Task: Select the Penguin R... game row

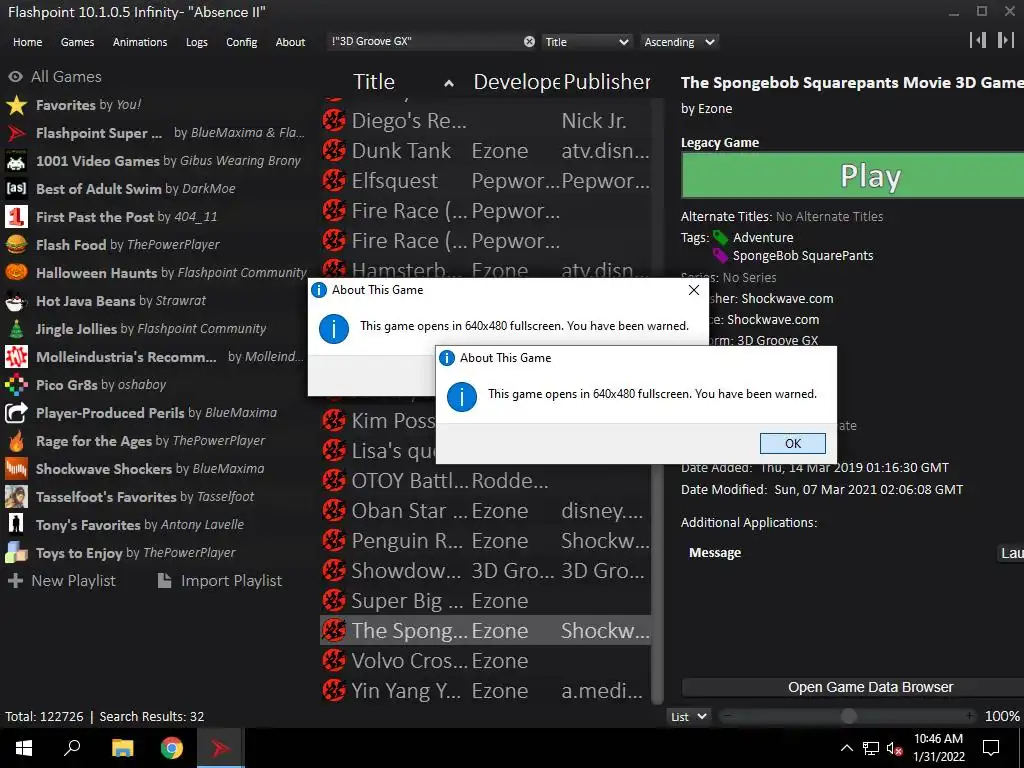Action: point(487,541)
